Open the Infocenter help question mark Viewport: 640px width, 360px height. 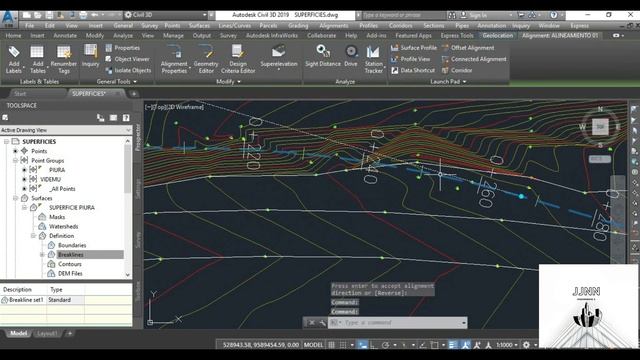[x=553, y=15]
